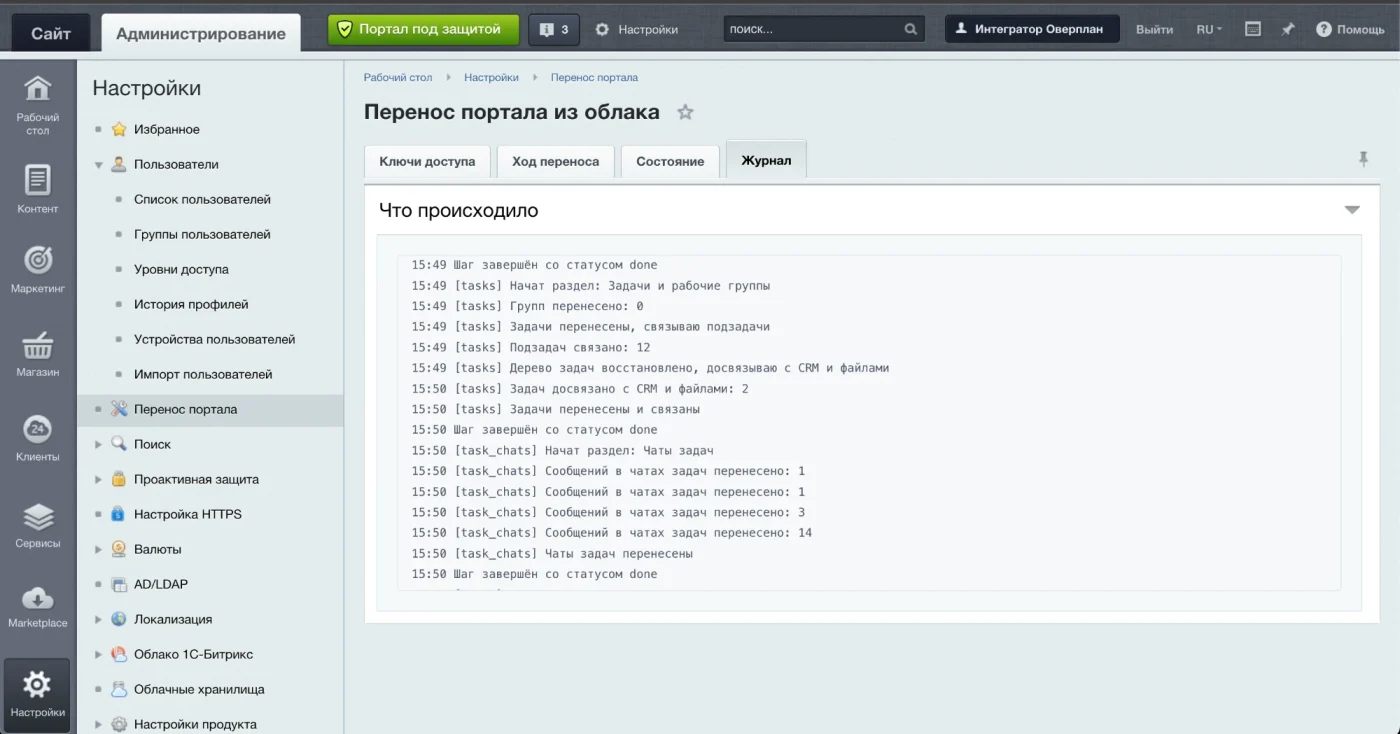Expand the Валюты tree node
1400x734 pixels.
(x=98, y=549)
